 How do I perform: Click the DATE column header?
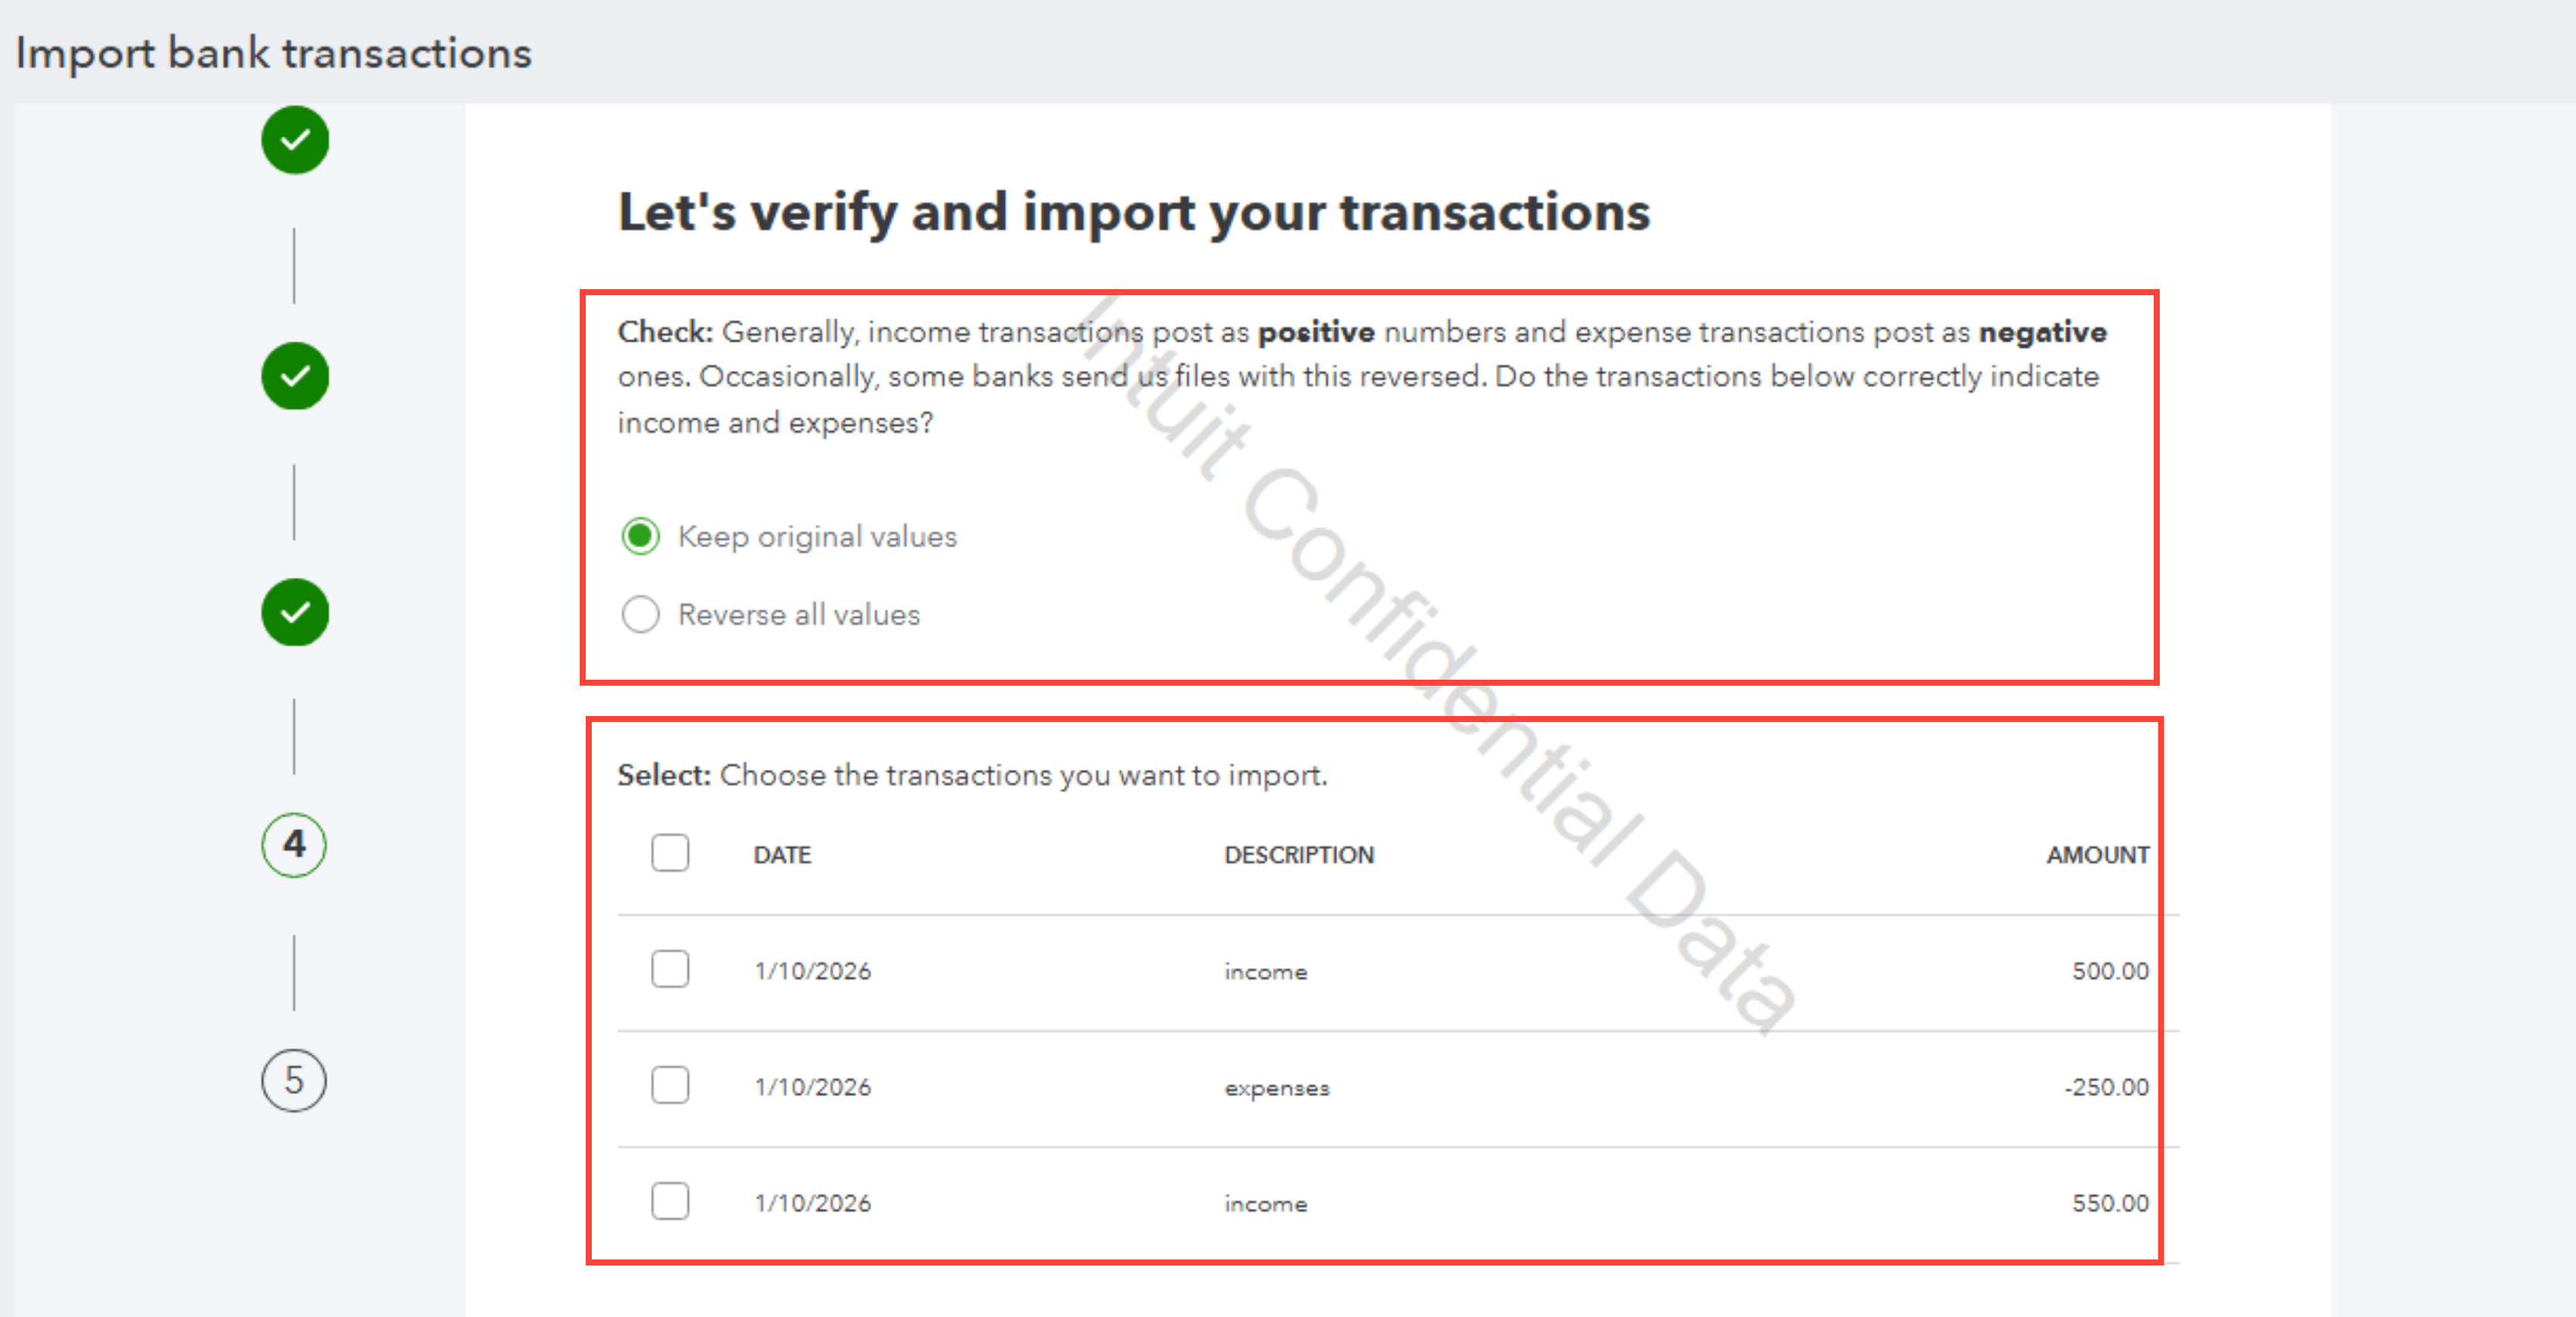782,855
